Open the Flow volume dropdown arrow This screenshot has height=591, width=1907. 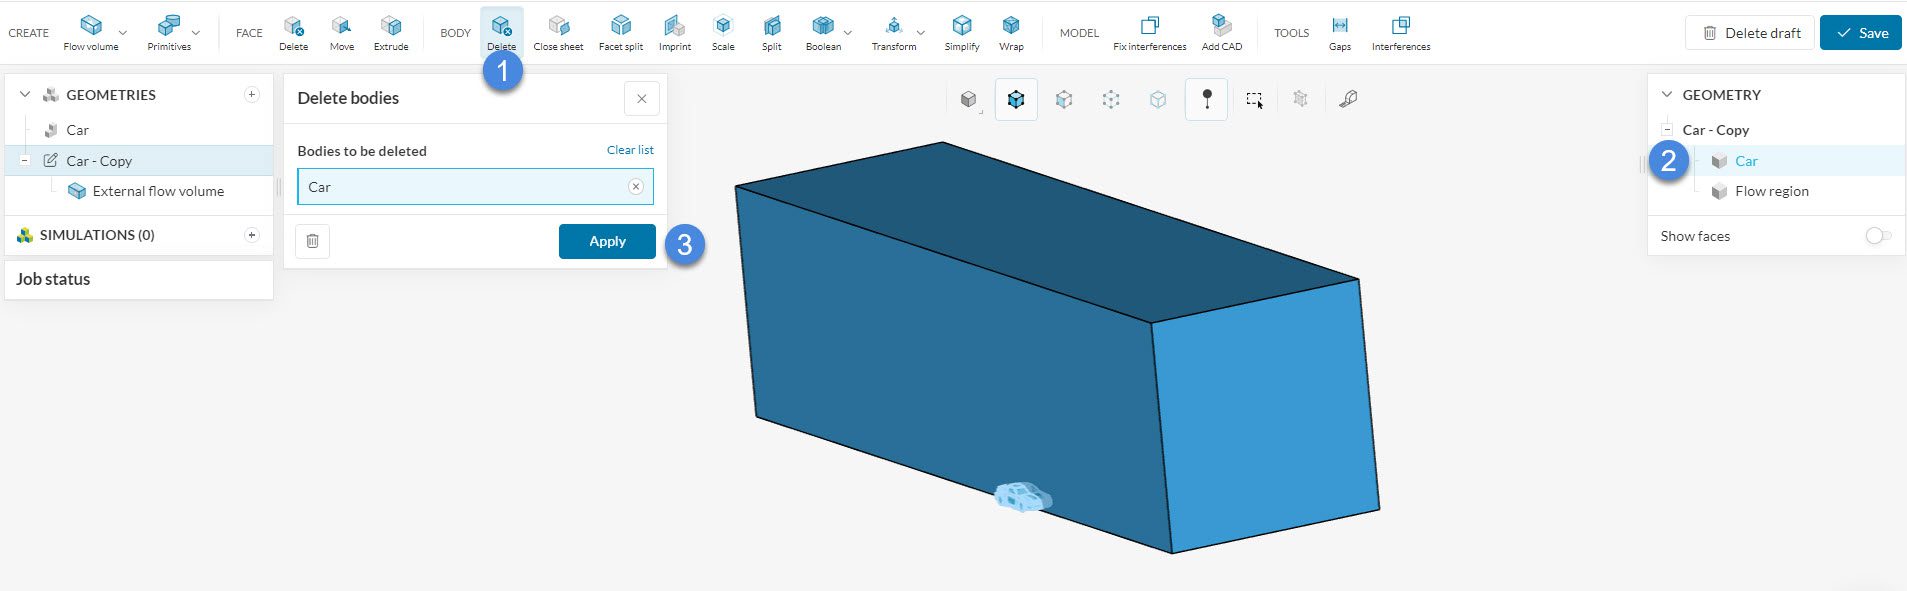[x=123, y=33]
